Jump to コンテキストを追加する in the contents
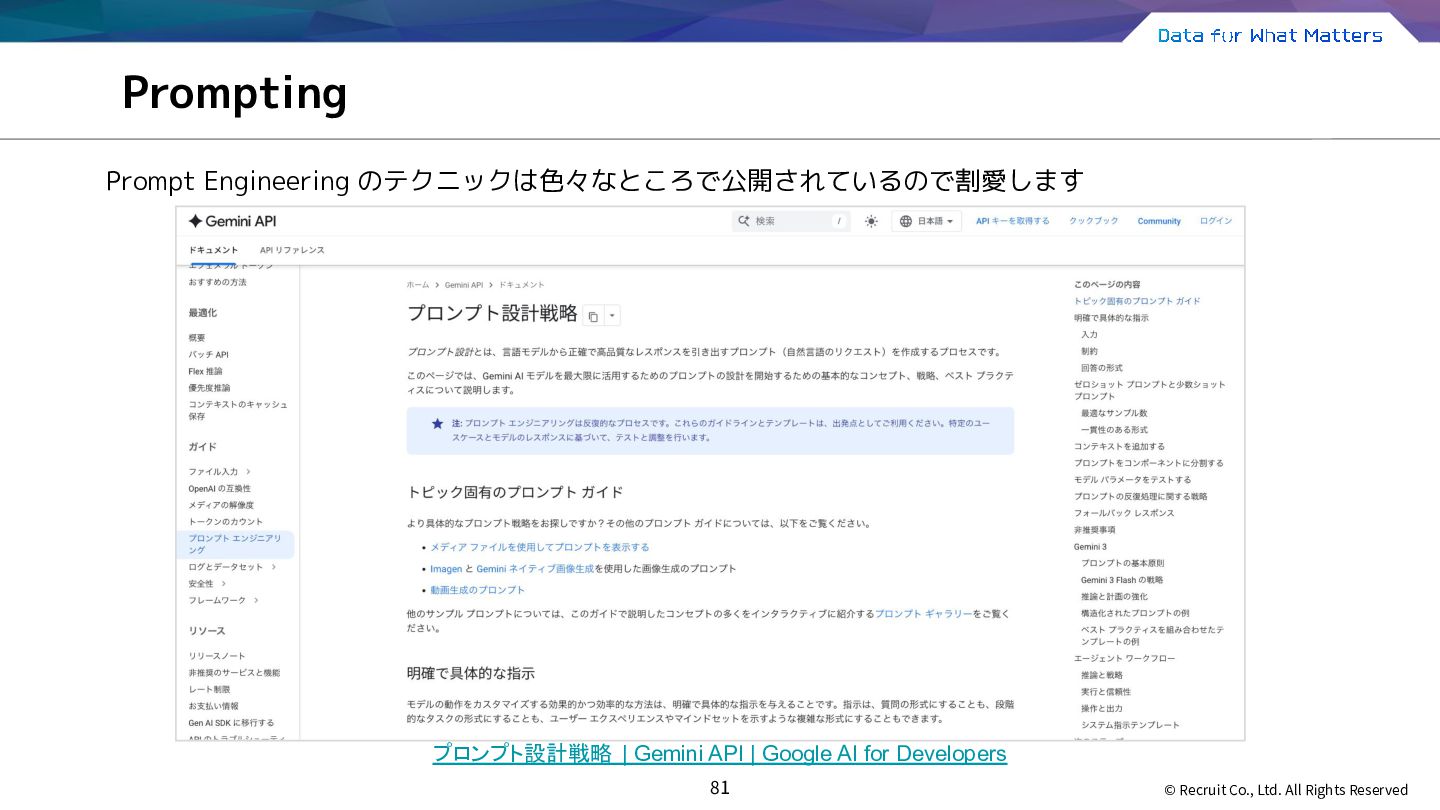Image resolution: width=1440 pixels, height=810 pixels. 1119,447
